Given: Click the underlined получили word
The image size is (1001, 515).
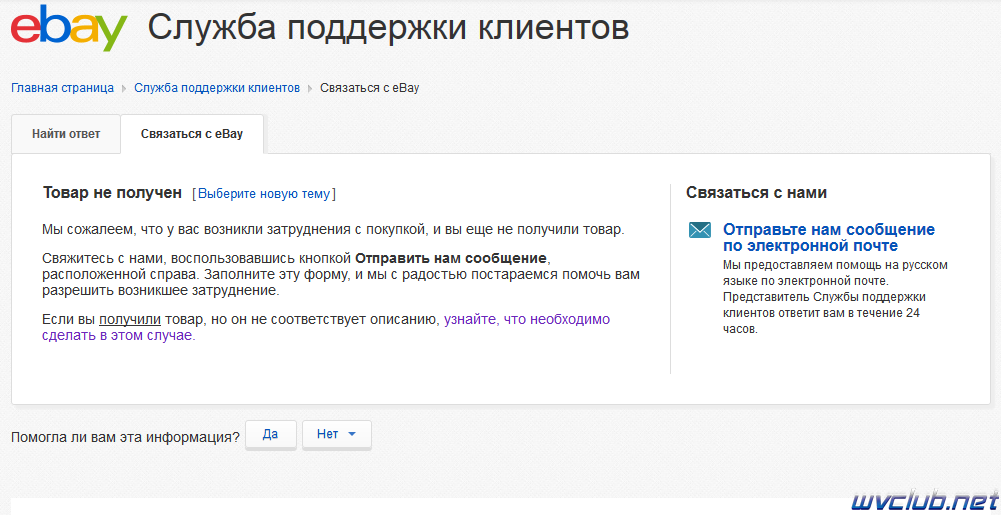Looking at the screenshot, I should pyautogui.click(x=130, y=320).
